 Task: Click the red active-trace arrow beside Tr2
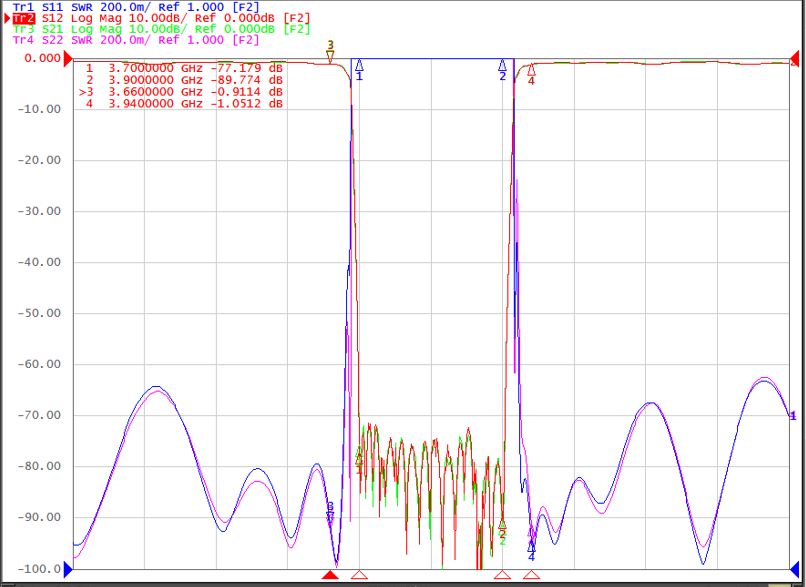tap(8, 19)
